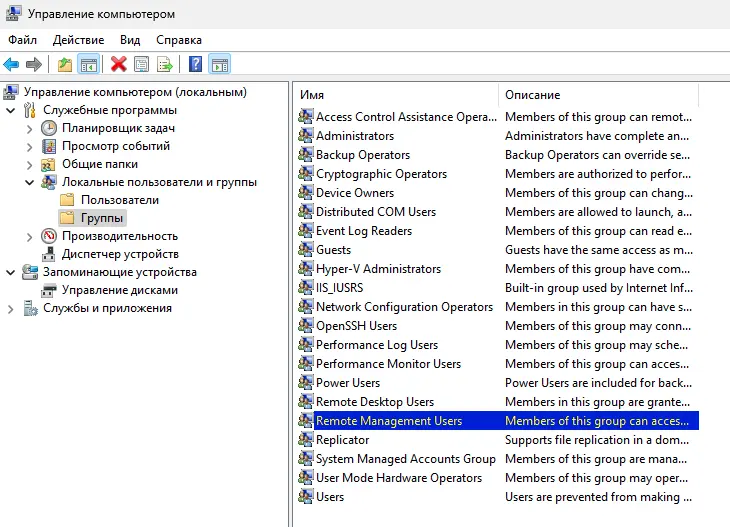Select the Пользователи folder

(120, 200)
